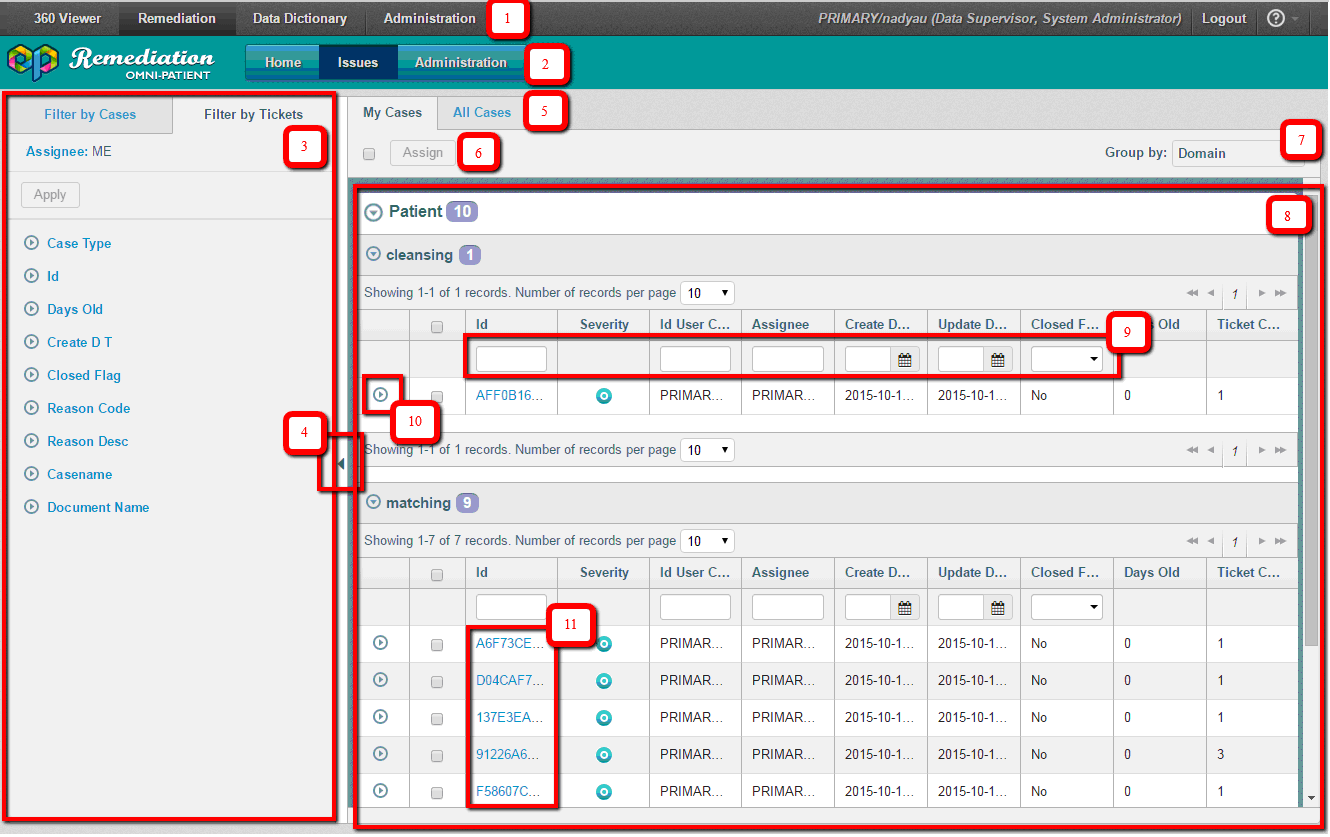The height and width of the screenshot is (837, 1330).
Task: Click the Id filter input in cleansing table
Action: tap(511, 359)
